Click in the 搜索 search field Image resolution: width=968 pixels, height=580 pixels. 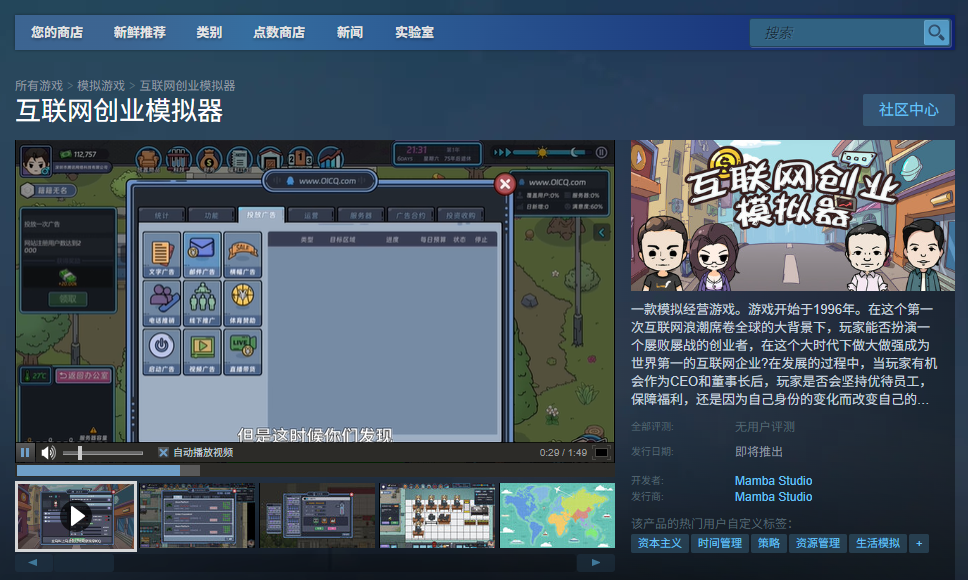pyautogui.click(x=836, y=33)
